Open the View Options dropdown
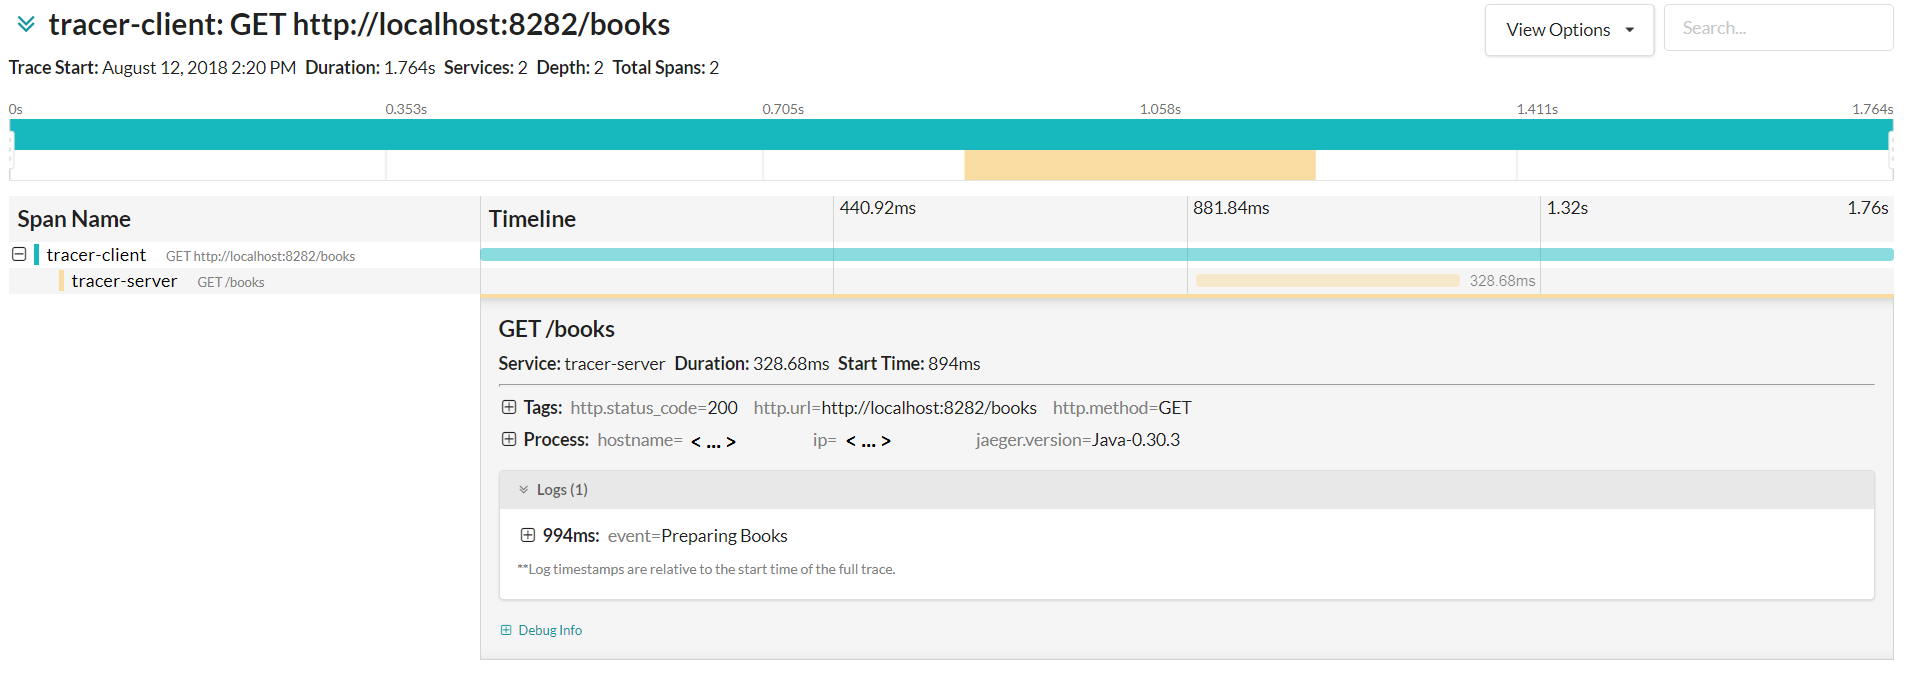Image resolution: width=1907 pixels, height=673 pixels. tap(1568, 30)
